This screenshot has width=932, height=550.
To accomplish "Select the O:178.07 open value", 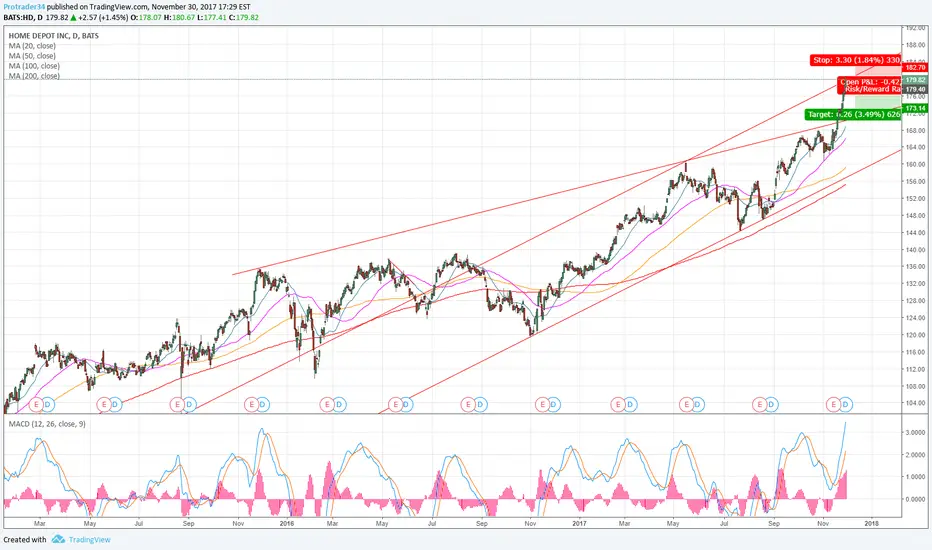I will (x=146, y=18).
